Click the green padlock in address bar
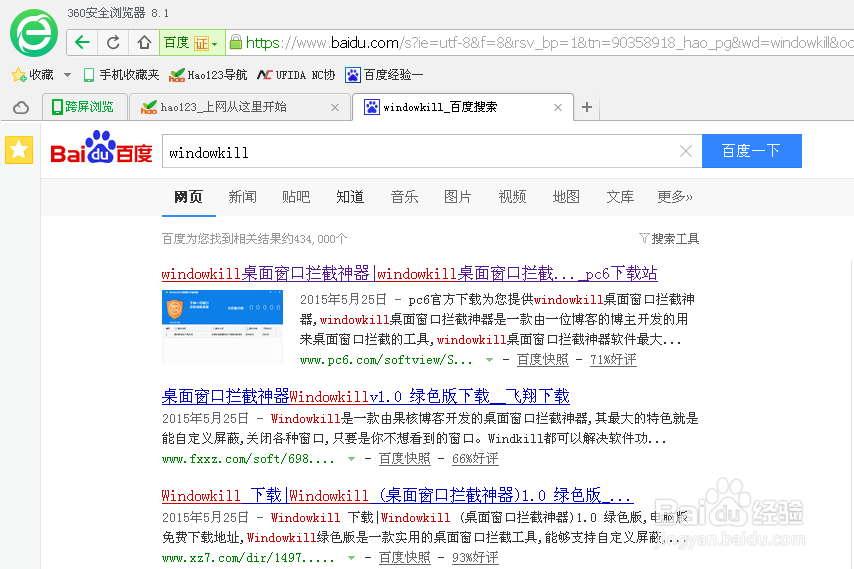Viewport: 854px width, 569px height. [x=235, y=42]
